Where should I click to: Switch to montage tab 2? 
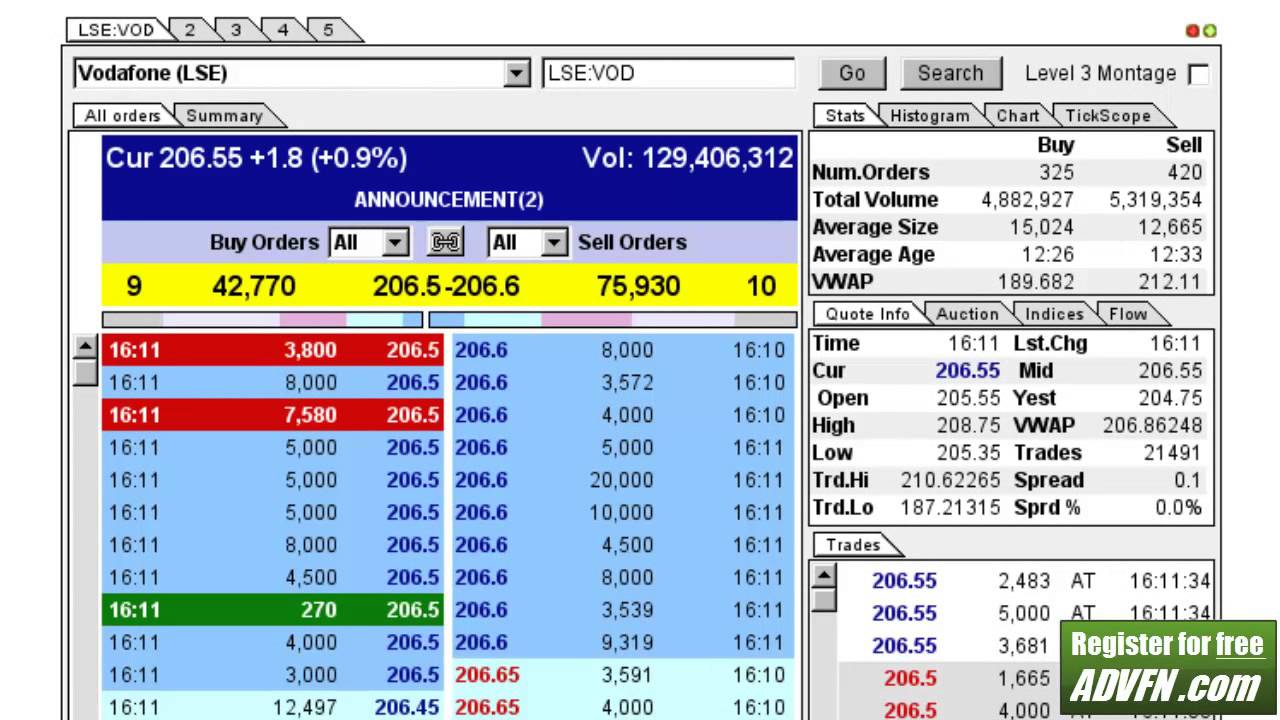tap(190, 30)
